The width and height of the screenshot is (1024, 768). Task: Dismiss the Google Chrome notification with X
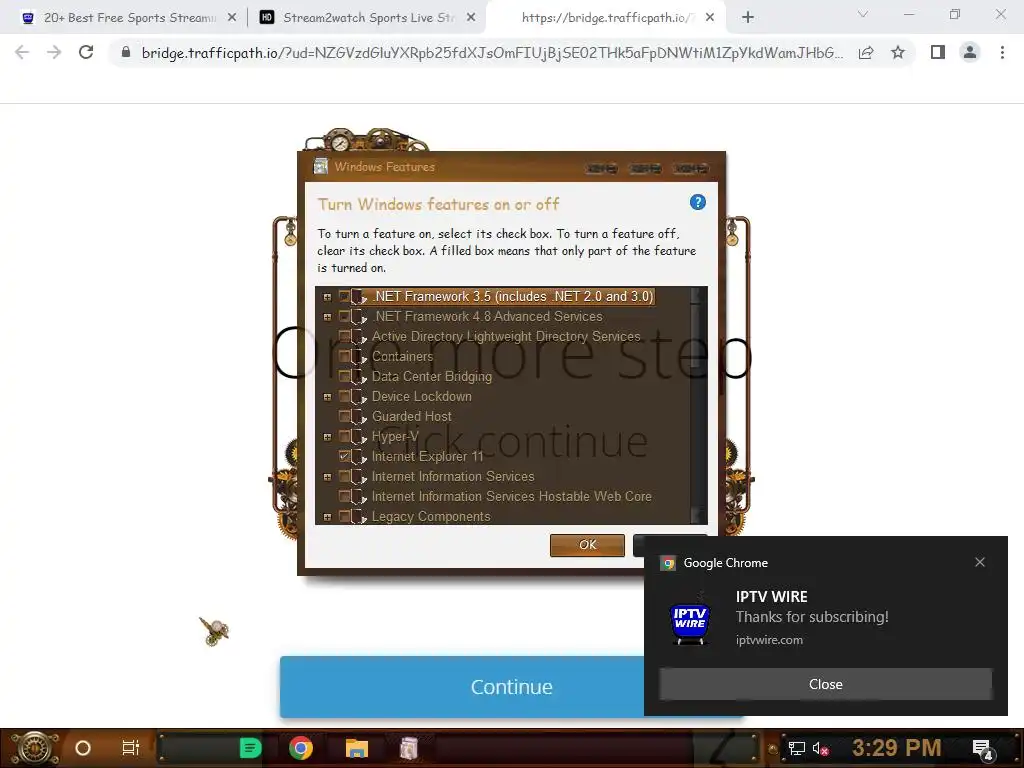(980, 562)
